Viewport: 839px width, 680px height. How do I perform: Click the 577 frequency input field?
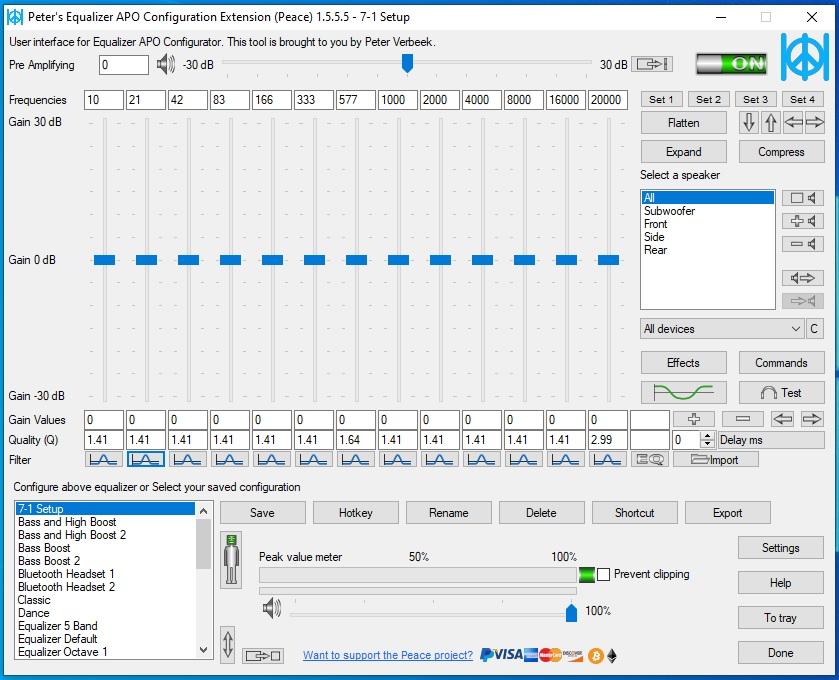click(x=355, y=100)
